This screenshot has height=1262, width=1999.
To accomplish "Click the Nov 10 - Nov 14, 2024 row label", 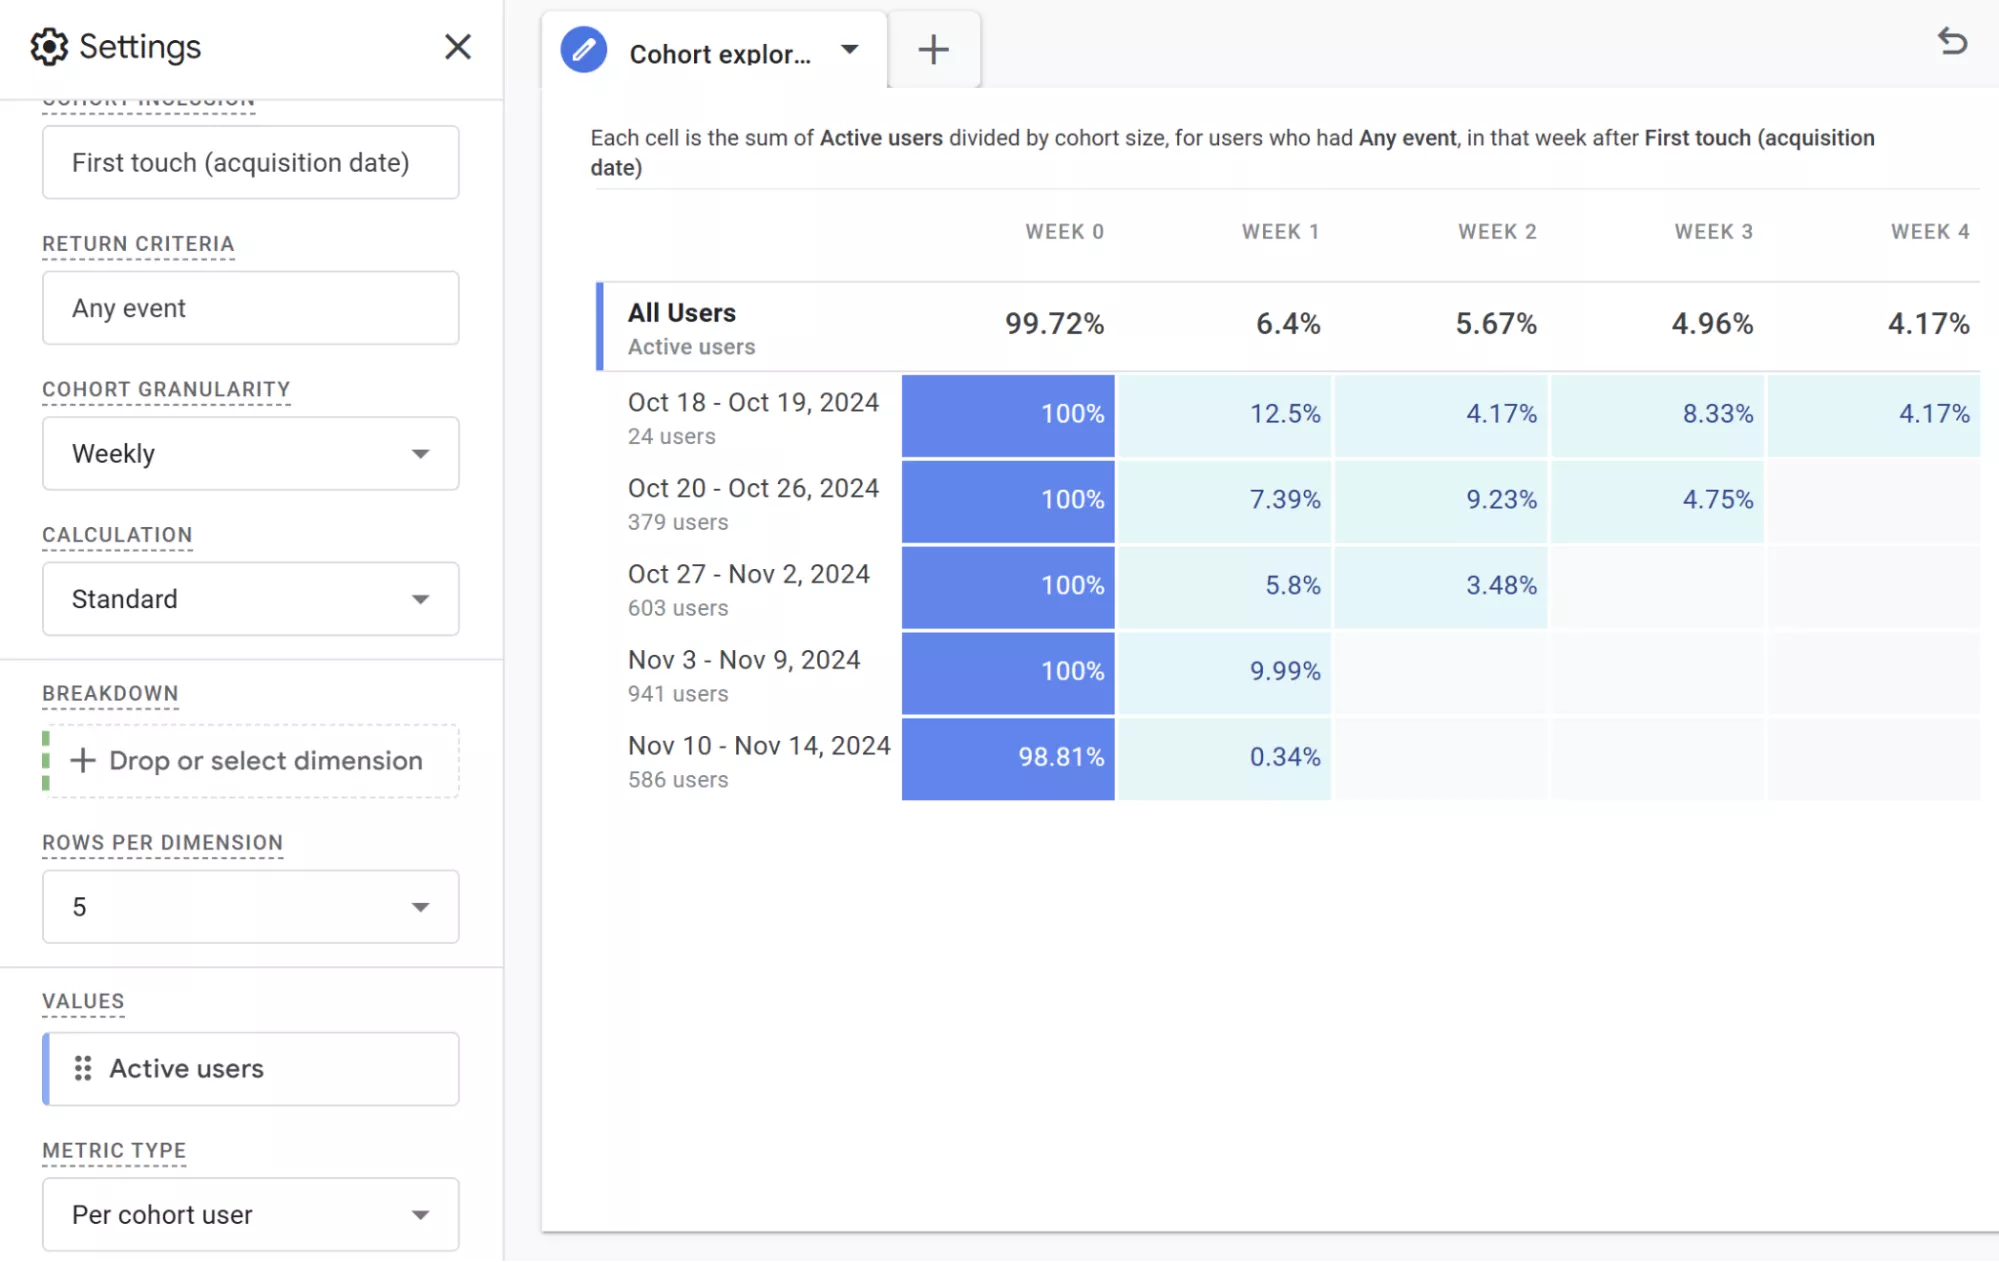I will [x=759, y=746].
